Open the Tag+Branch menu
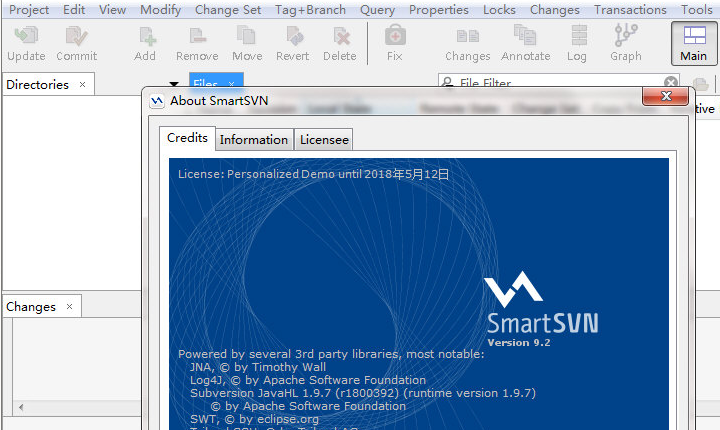 tap(311, 10)
